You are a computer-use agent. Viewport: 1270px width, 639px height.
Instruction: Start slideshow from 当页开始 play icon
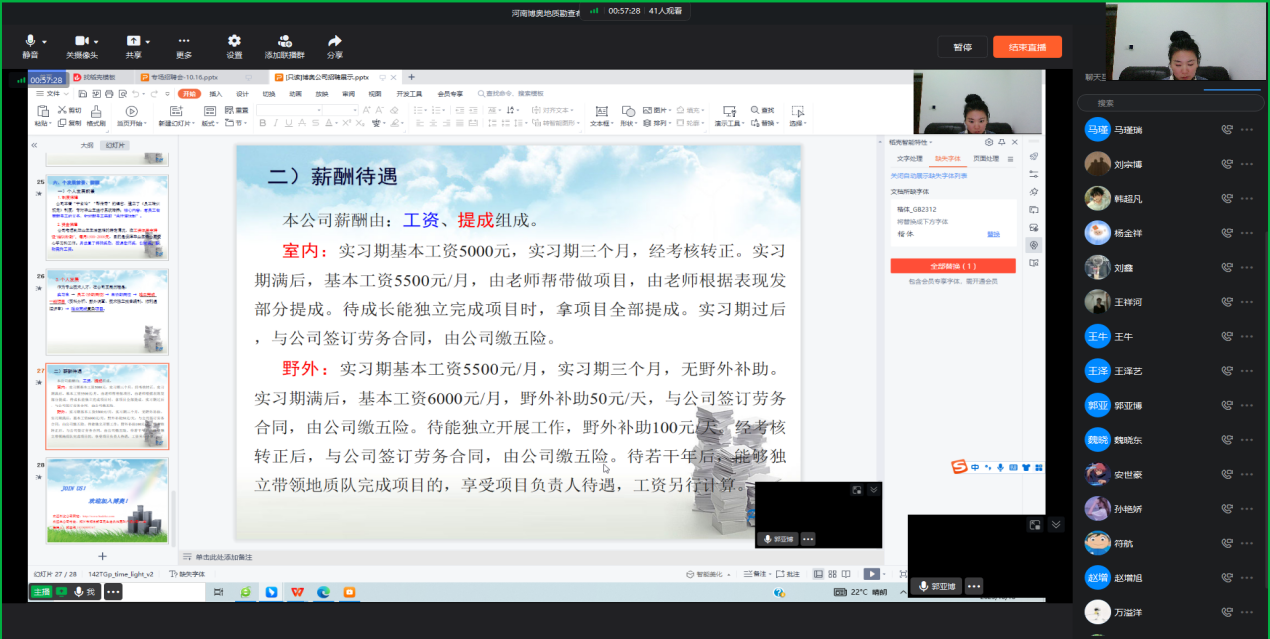131,111
